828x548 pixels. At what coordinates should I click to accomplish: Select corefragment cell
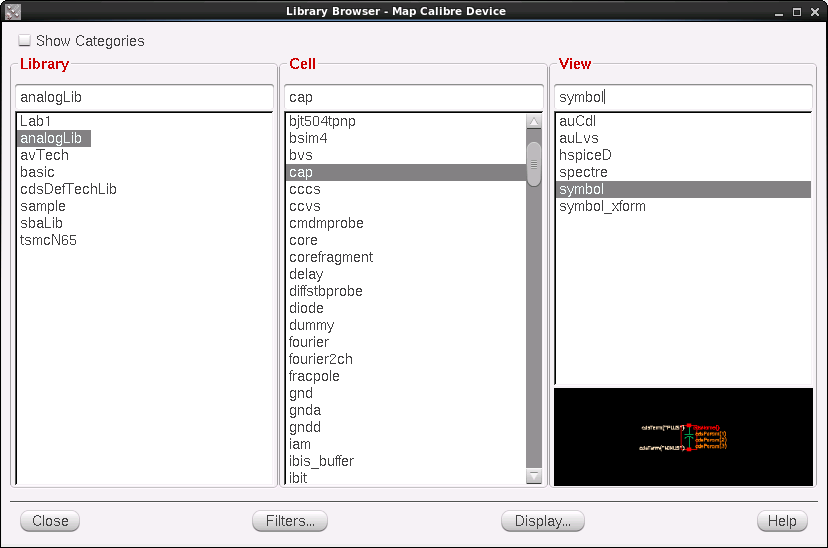coord(331,257)
